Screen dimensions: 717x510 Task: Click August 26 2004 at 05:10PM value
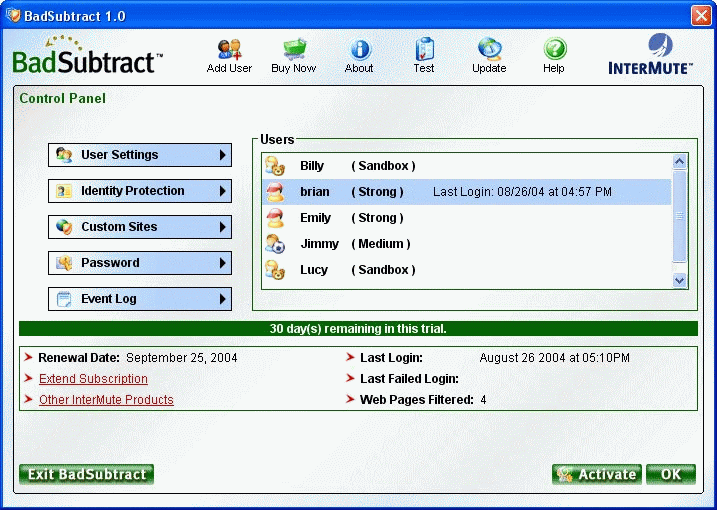click(x=554, y=358)
